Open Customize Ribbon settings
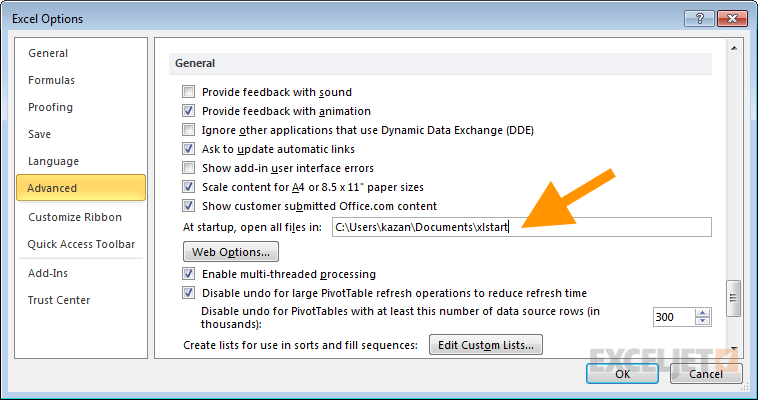 [x=75, y=217]
